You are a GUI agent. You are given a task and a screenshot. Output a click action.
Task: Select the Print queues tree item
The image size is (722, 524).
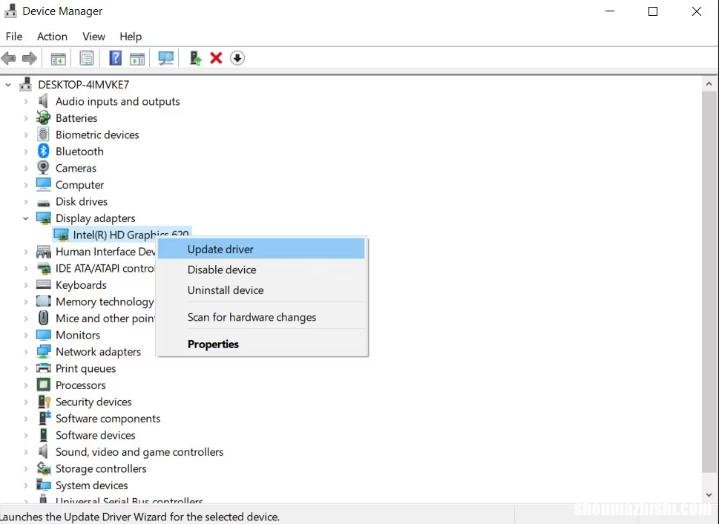tap(86, 368)
